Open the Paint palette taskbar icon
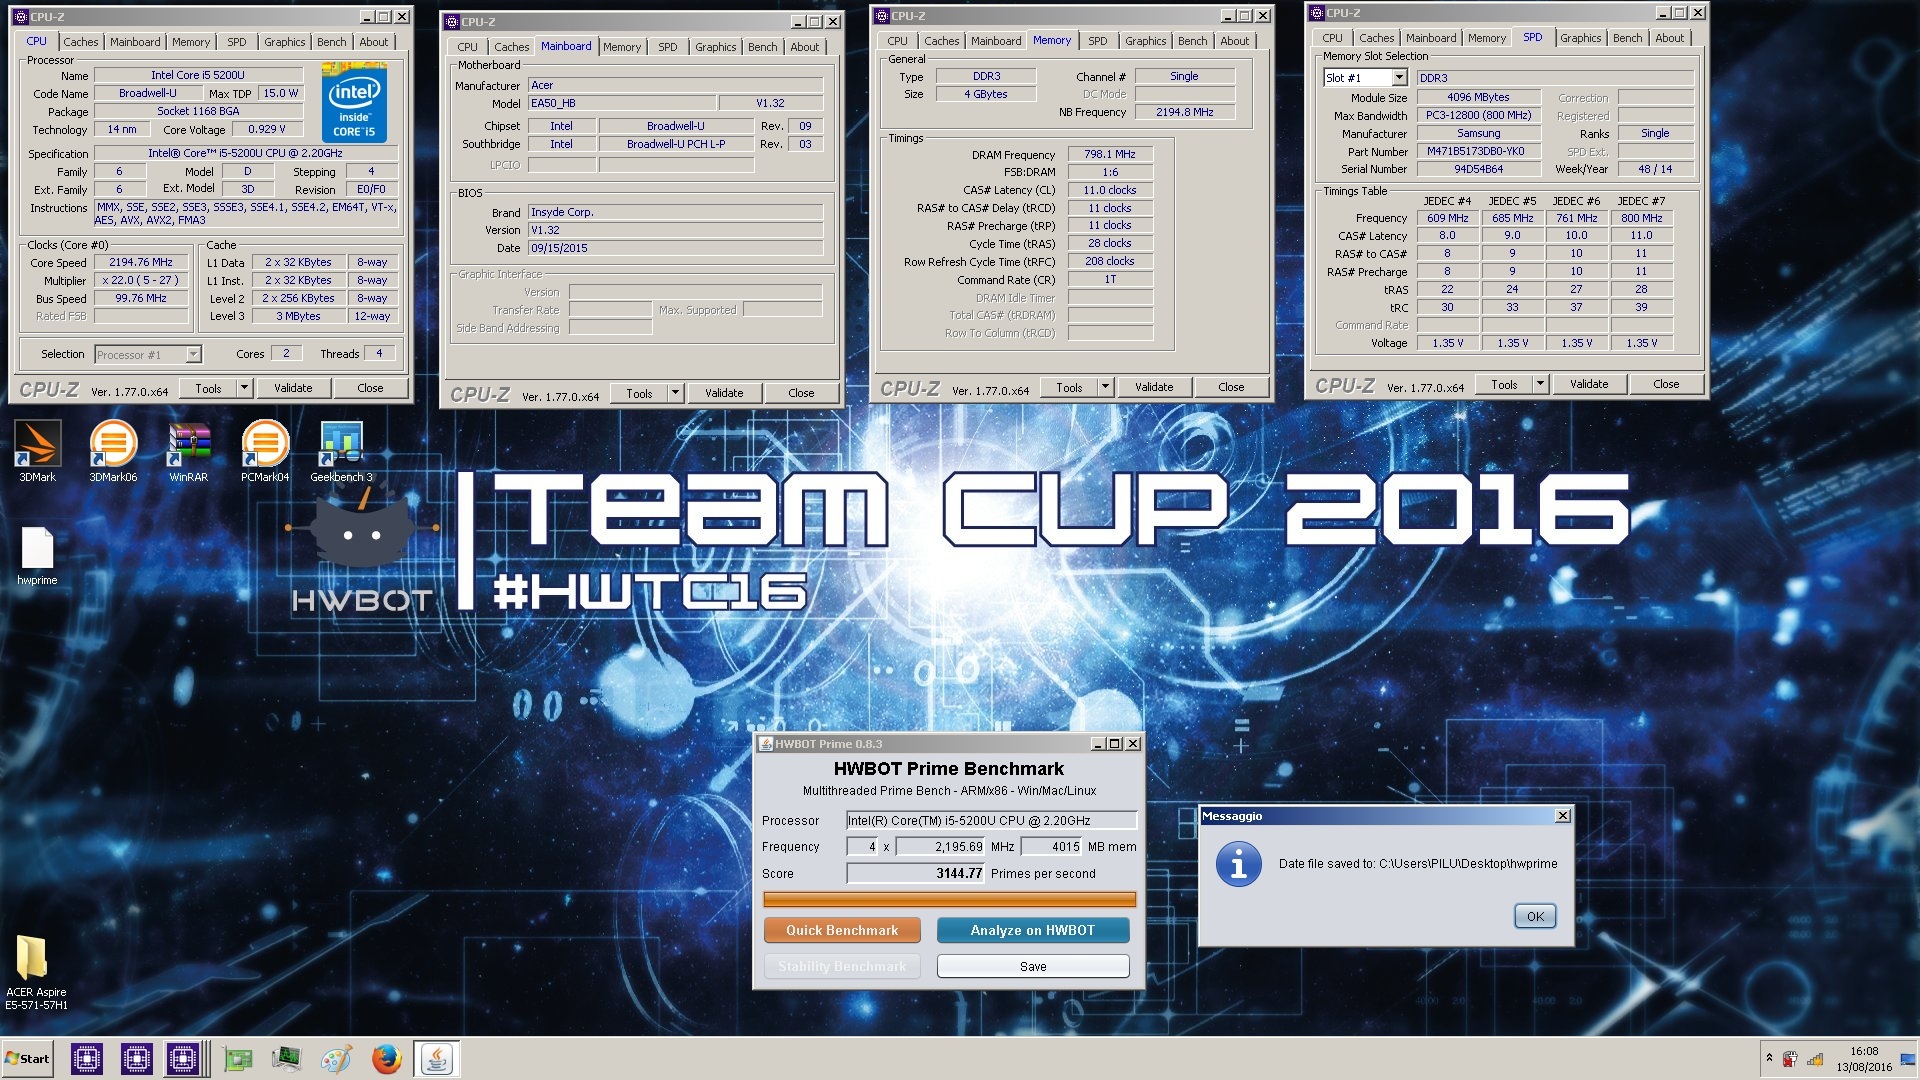This screenshot has height=1080, width=1920. [x=336, y=1059]
